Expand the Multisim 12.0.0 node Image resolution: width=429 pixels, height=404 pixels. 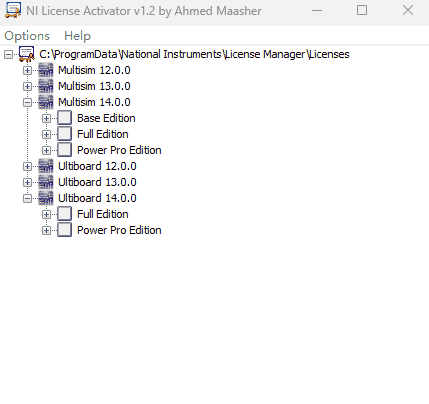tap(28, 70)
